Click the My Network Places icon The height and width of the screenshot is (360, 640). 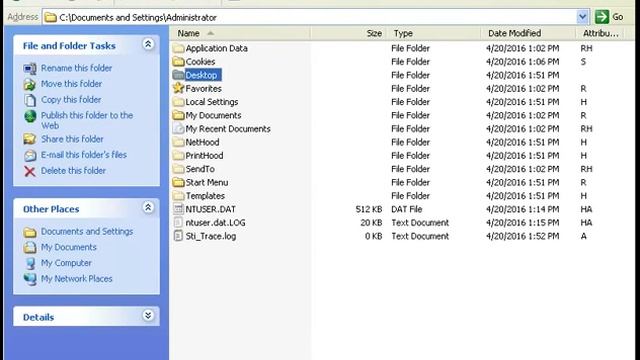point(30,279)
